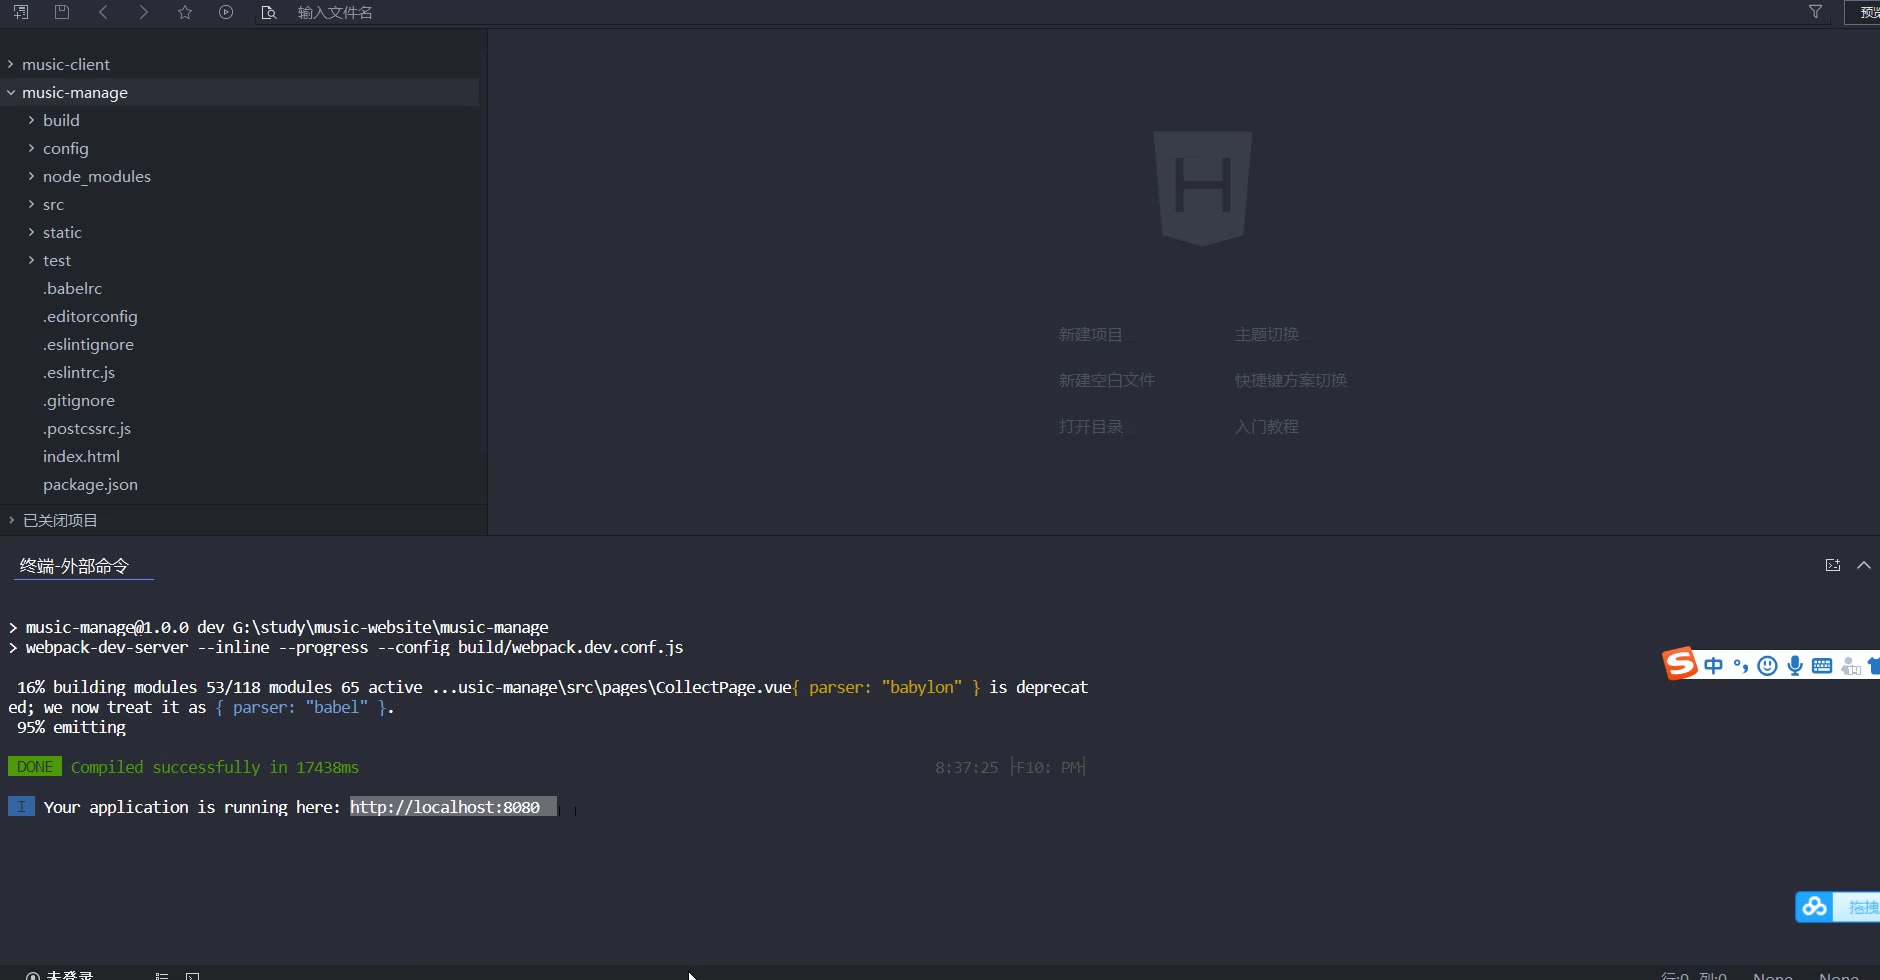Image resolution: width=1880 pixels, height=980 pixels.
Task: Click the 未登录 not-logged-in status item
Action: pyautogui.click(x=60, y=975)
